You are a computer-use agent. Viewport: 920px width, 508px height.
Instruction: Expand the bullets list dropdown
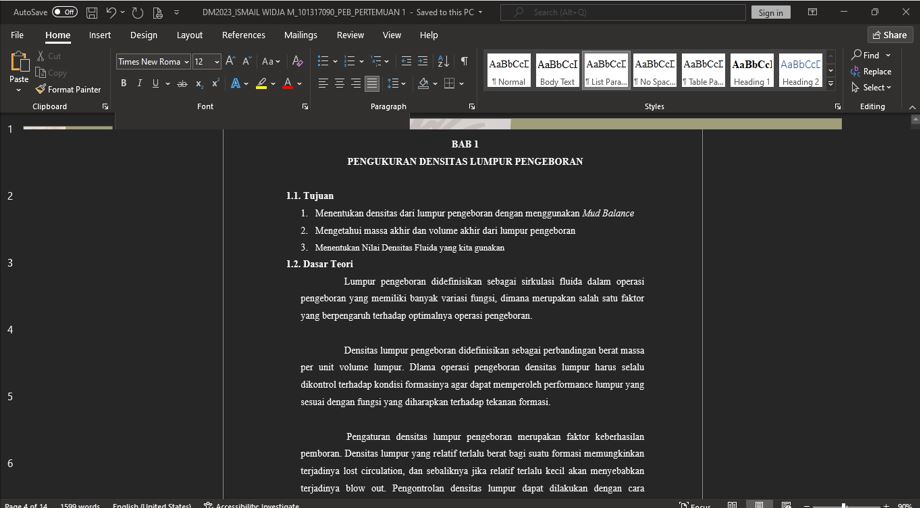(335, 61)
